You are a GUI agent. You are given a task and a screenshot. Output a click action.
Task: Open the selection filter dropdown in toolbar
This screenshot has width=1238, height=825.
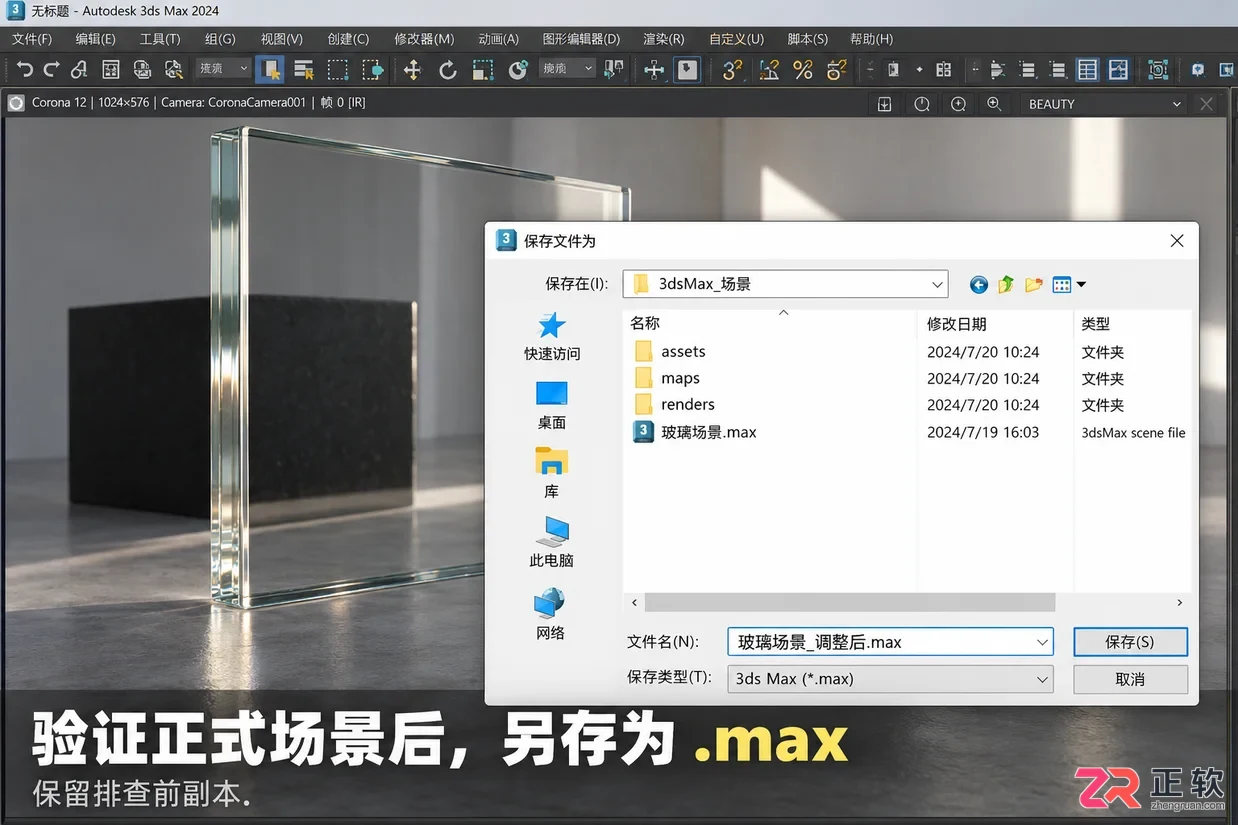click(223, 68)
